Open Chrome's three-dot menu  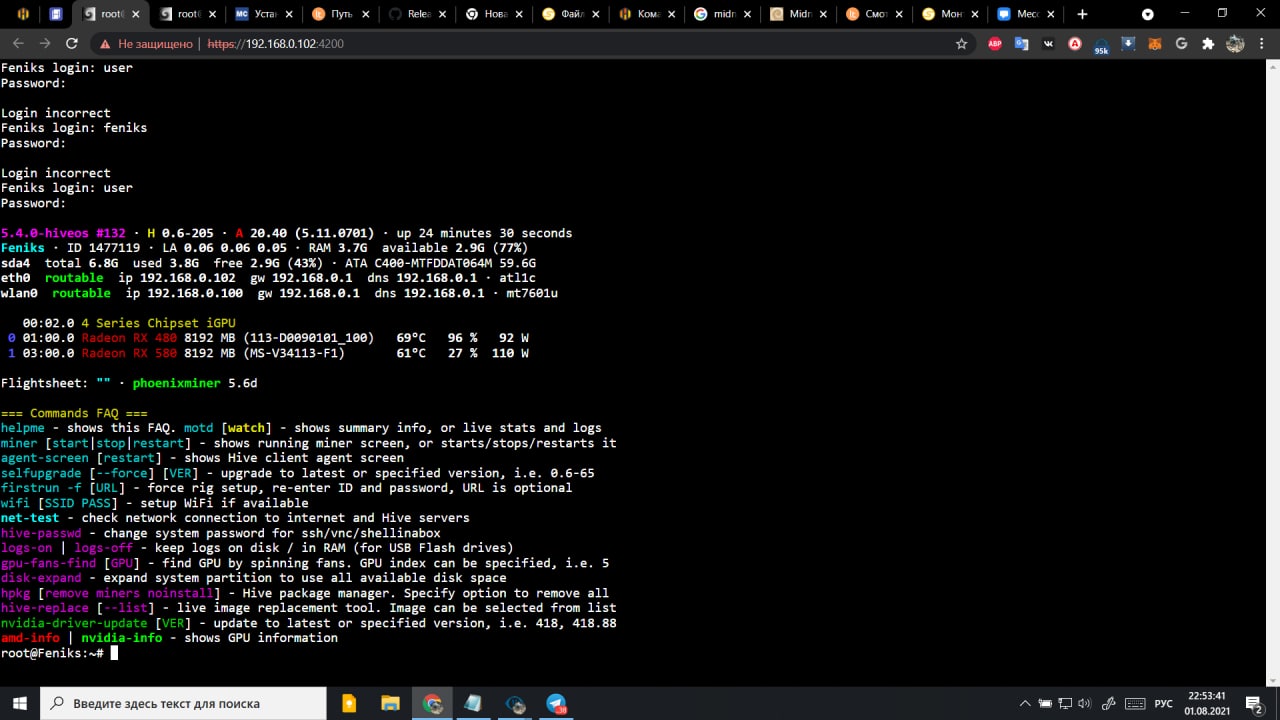tap(1262, 44)
